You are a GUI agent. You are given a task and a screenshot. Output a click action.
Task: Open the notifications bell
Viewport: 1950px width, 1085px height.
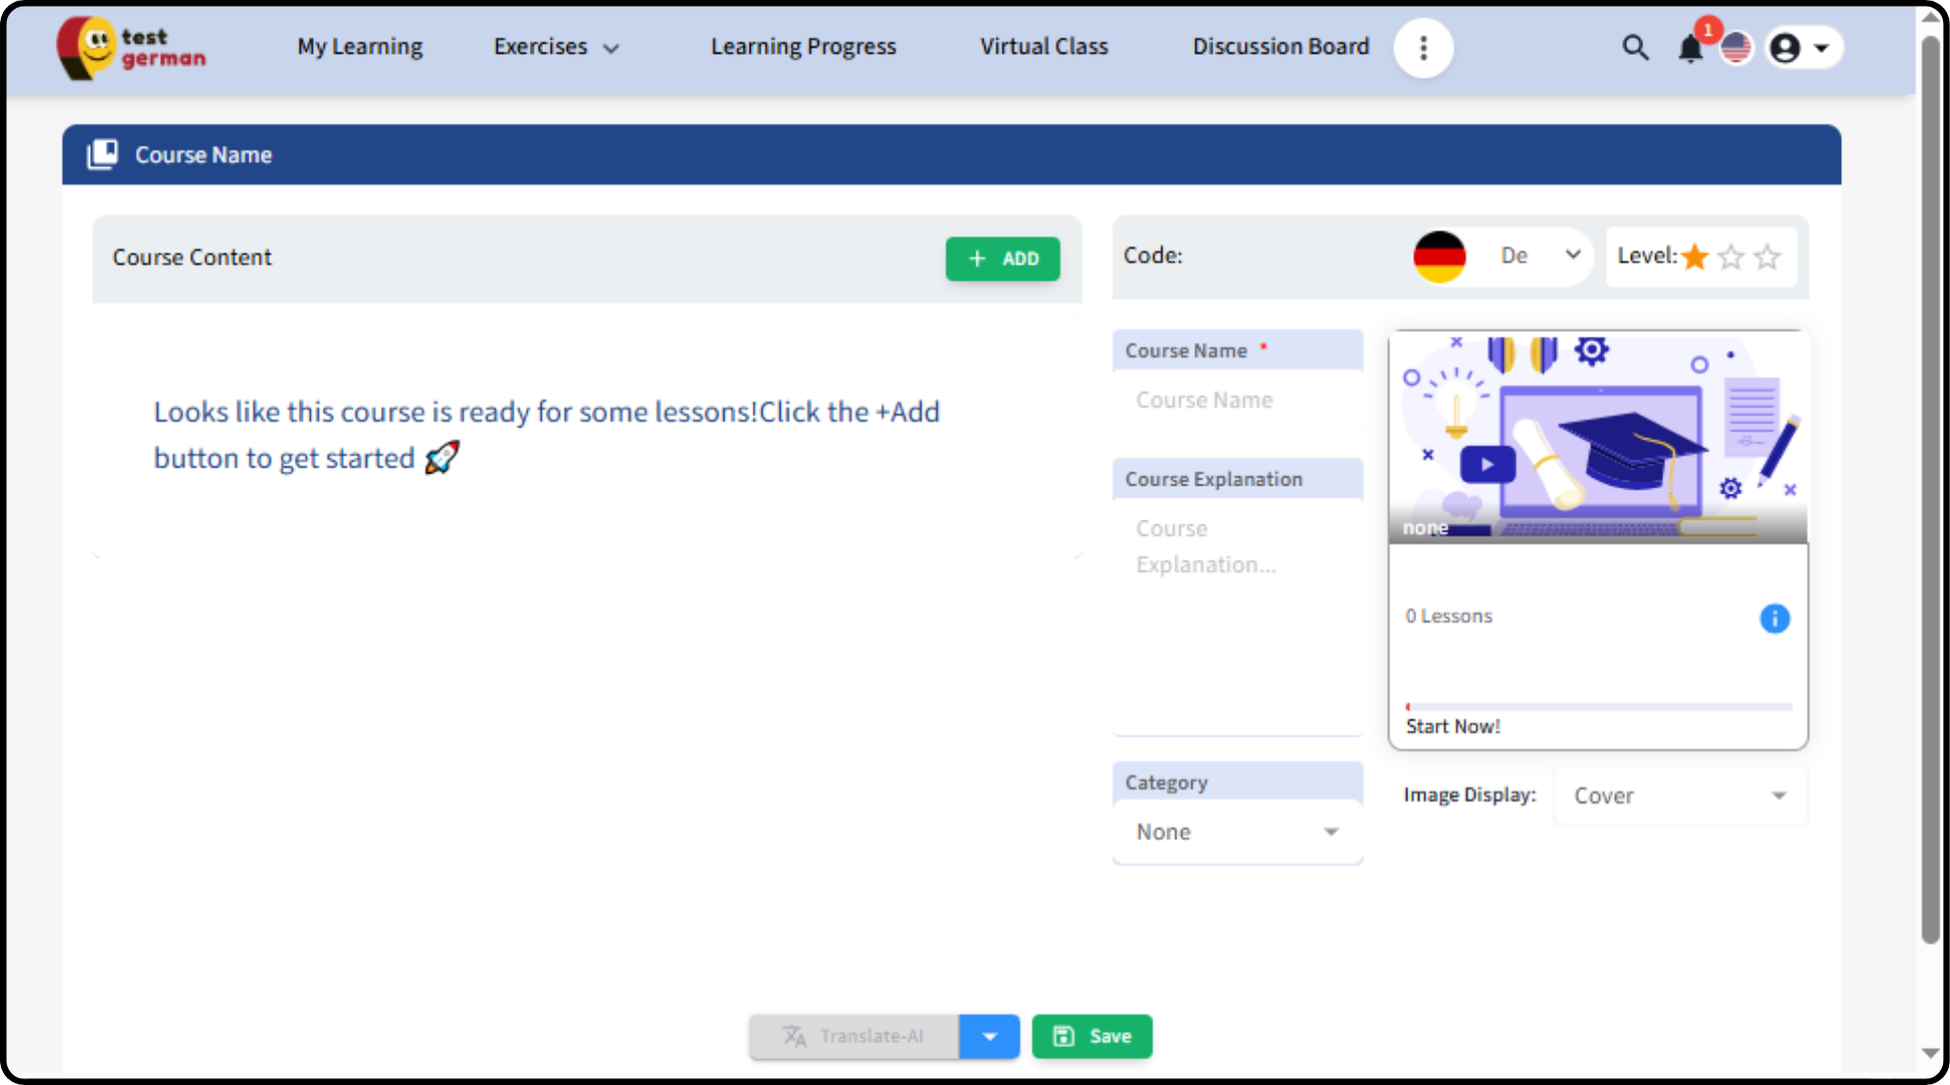coord(1690,48)
